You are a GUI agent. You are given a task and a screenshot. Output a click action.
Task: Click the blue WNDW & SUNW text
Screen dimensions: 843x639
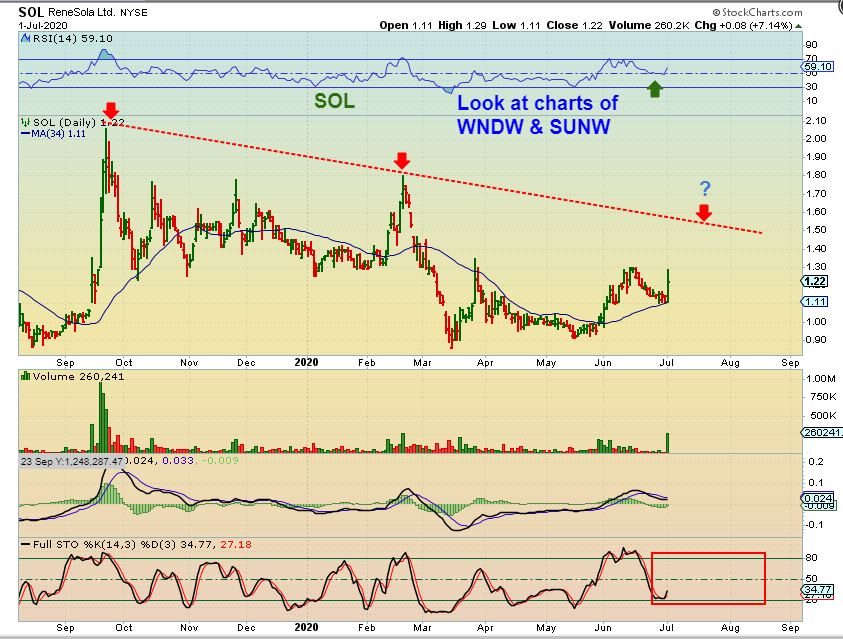(533, 127)
